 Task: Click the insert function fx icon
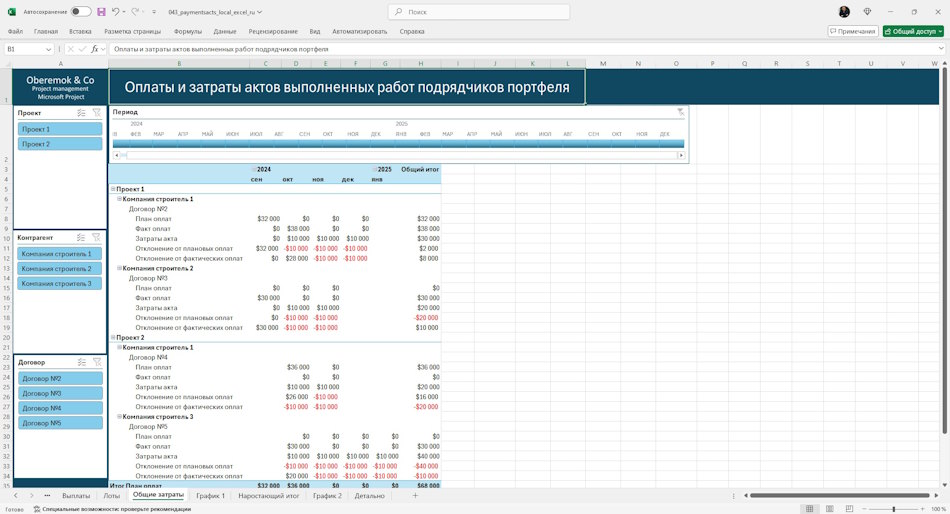click(95, 49)
